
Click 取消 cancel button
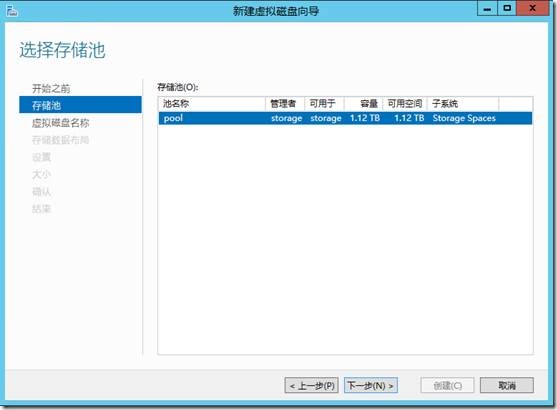click(507, 385)
